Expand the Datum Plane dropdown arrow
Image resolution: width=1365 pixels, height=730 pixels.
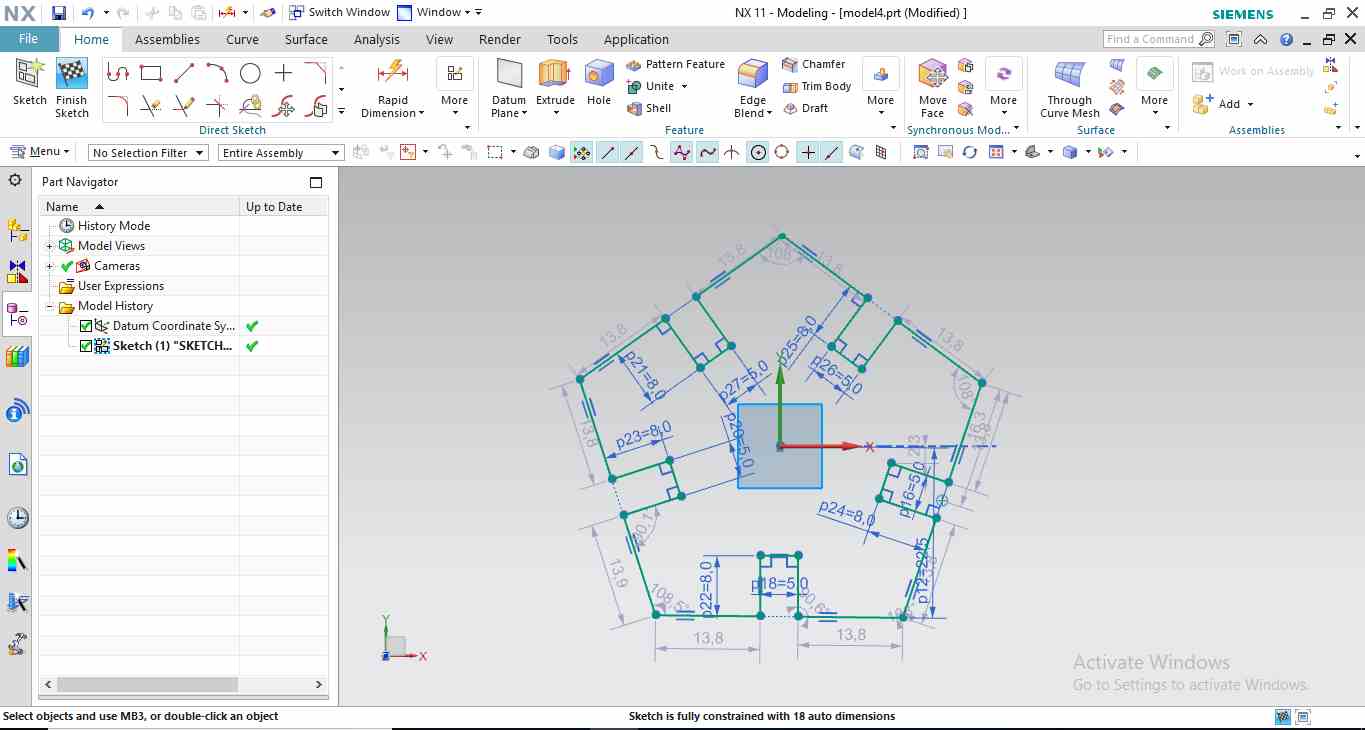[x=527, y=113]
